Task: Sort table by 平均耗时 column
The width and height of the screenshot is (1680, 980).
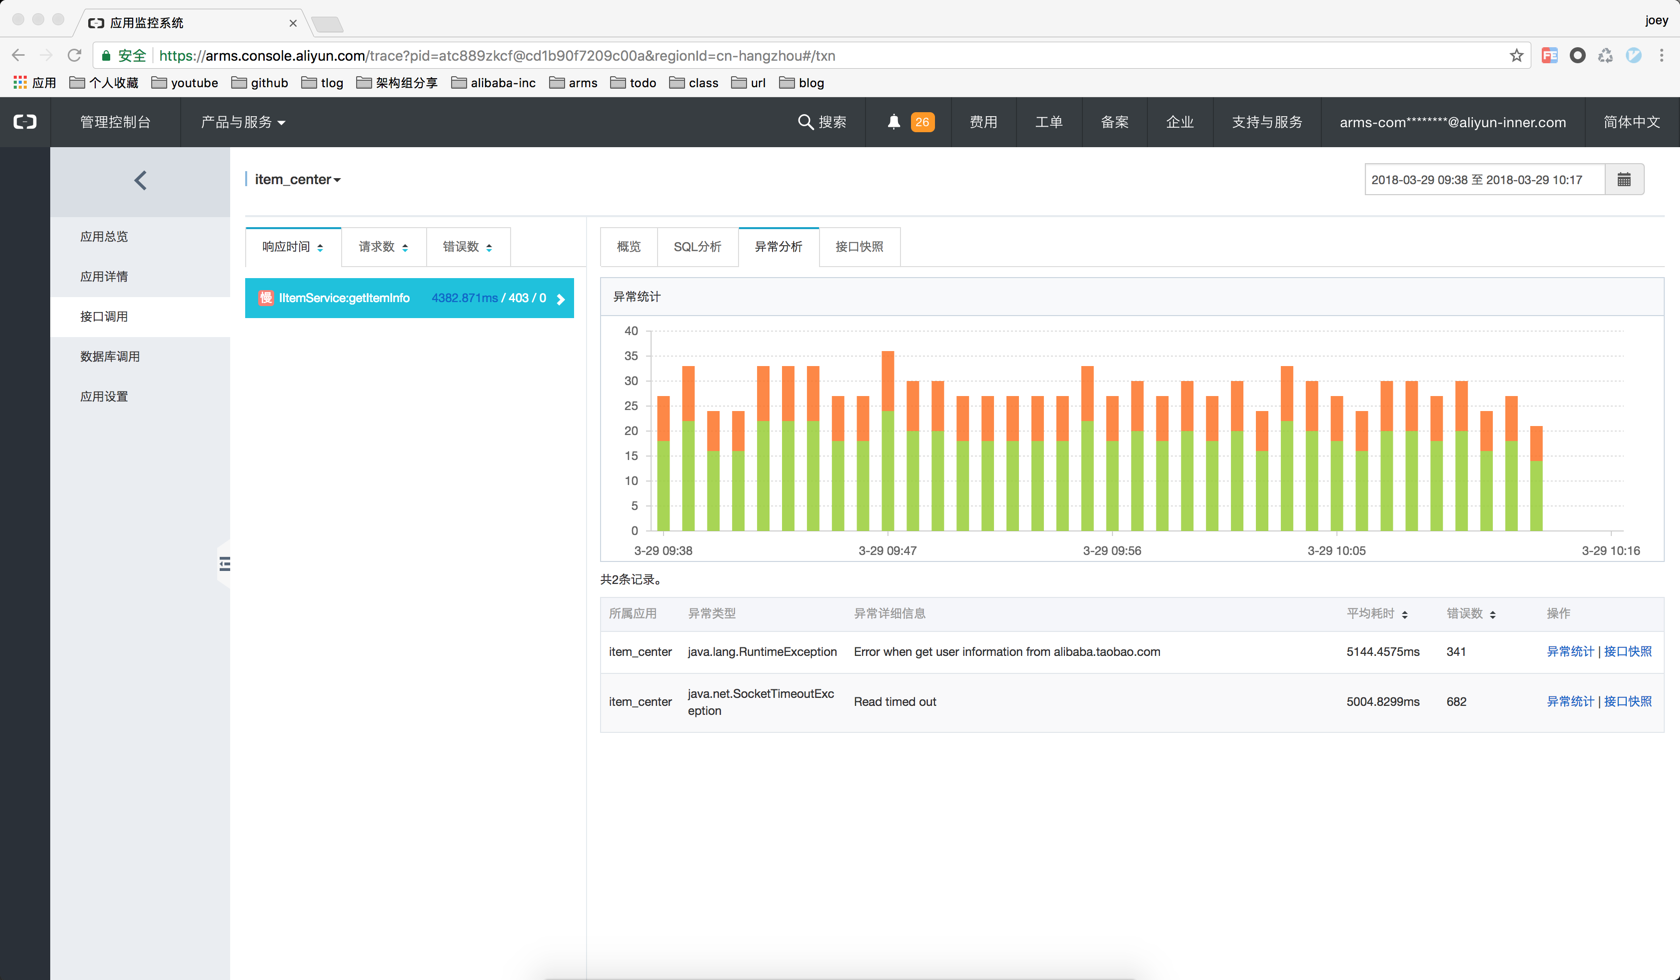Action: 1377,614
